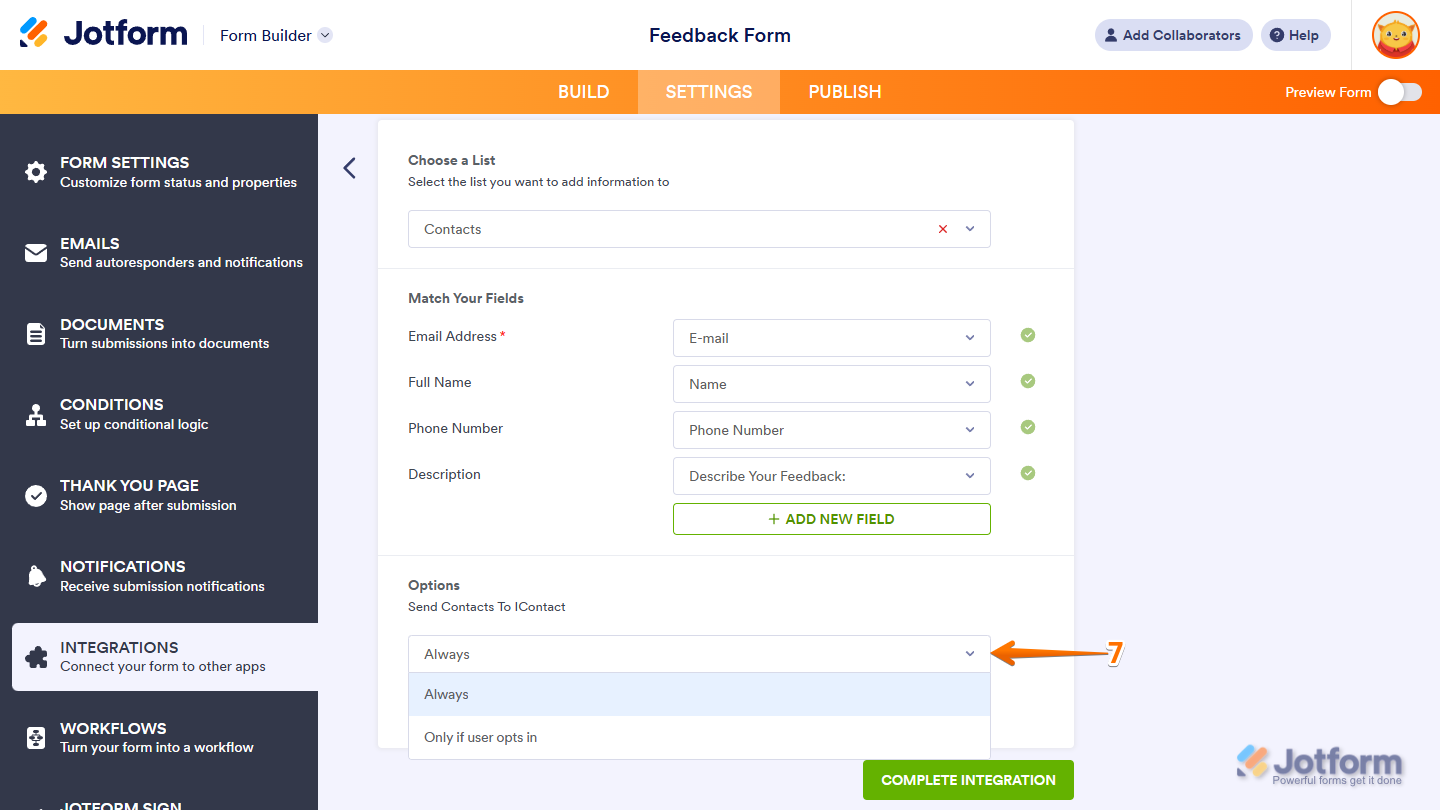The image size is (1440, 810).
Task: Open your profile avatar menu
Action: pyautogui.click(x=1395, y=35)
